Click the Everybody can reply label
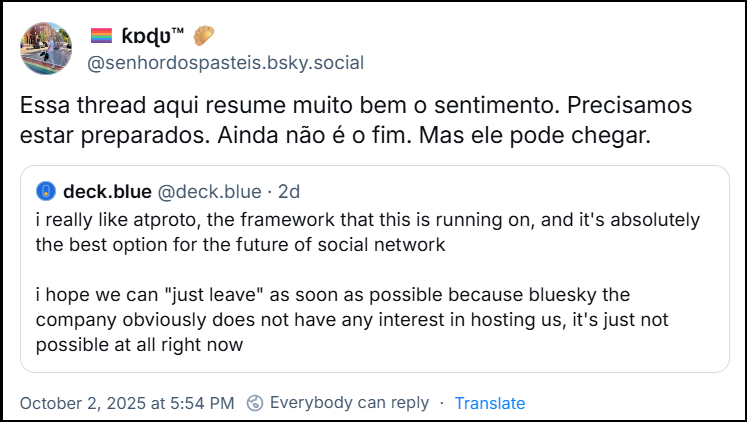Viewport: 747px width, 422px height. pyautogui.click(x=349, y=403)
